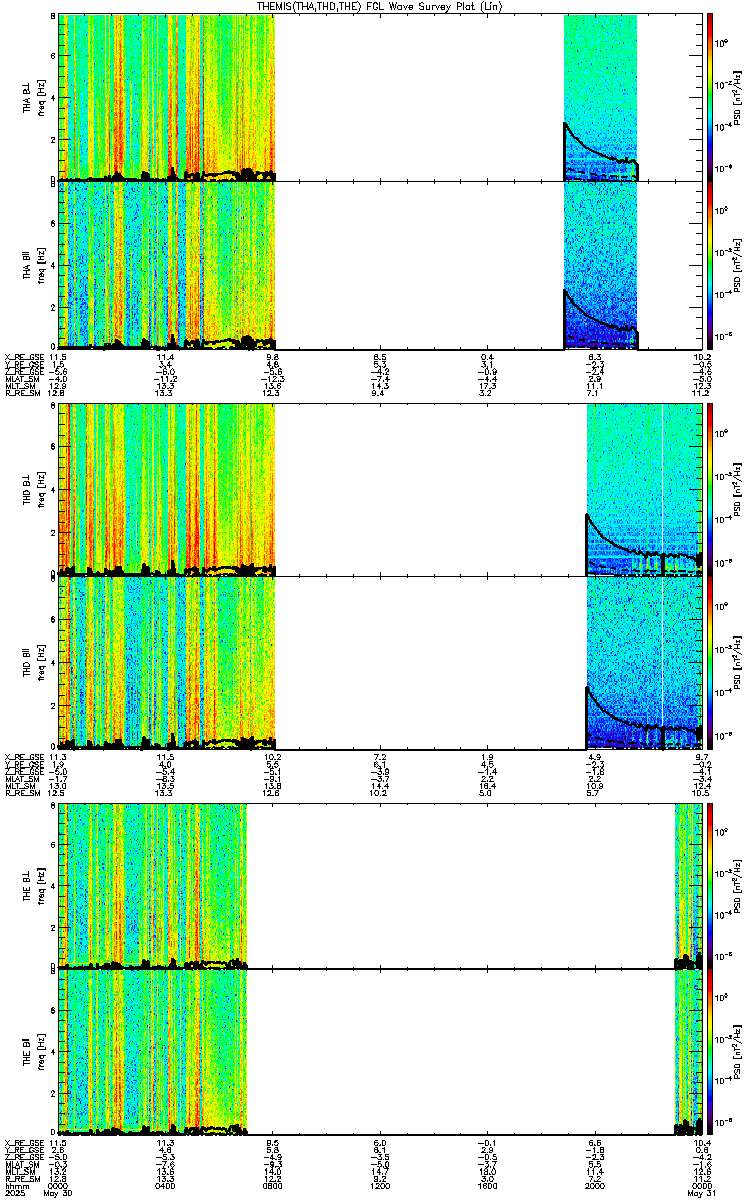Click PSD label beside THA B⊥ color bar

coord(738,97)
